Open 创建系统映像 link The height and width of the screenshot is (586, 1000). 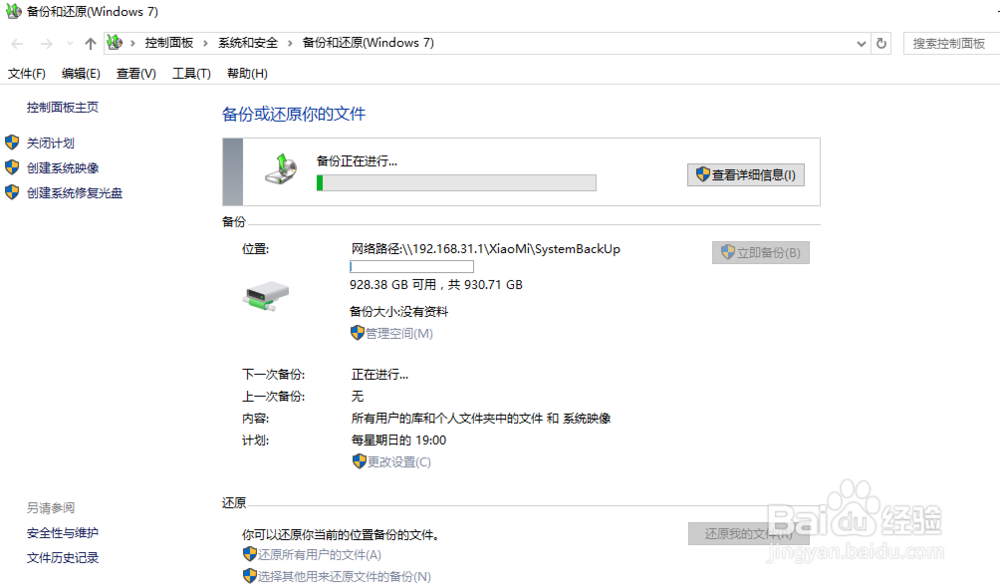click(62, 168)
